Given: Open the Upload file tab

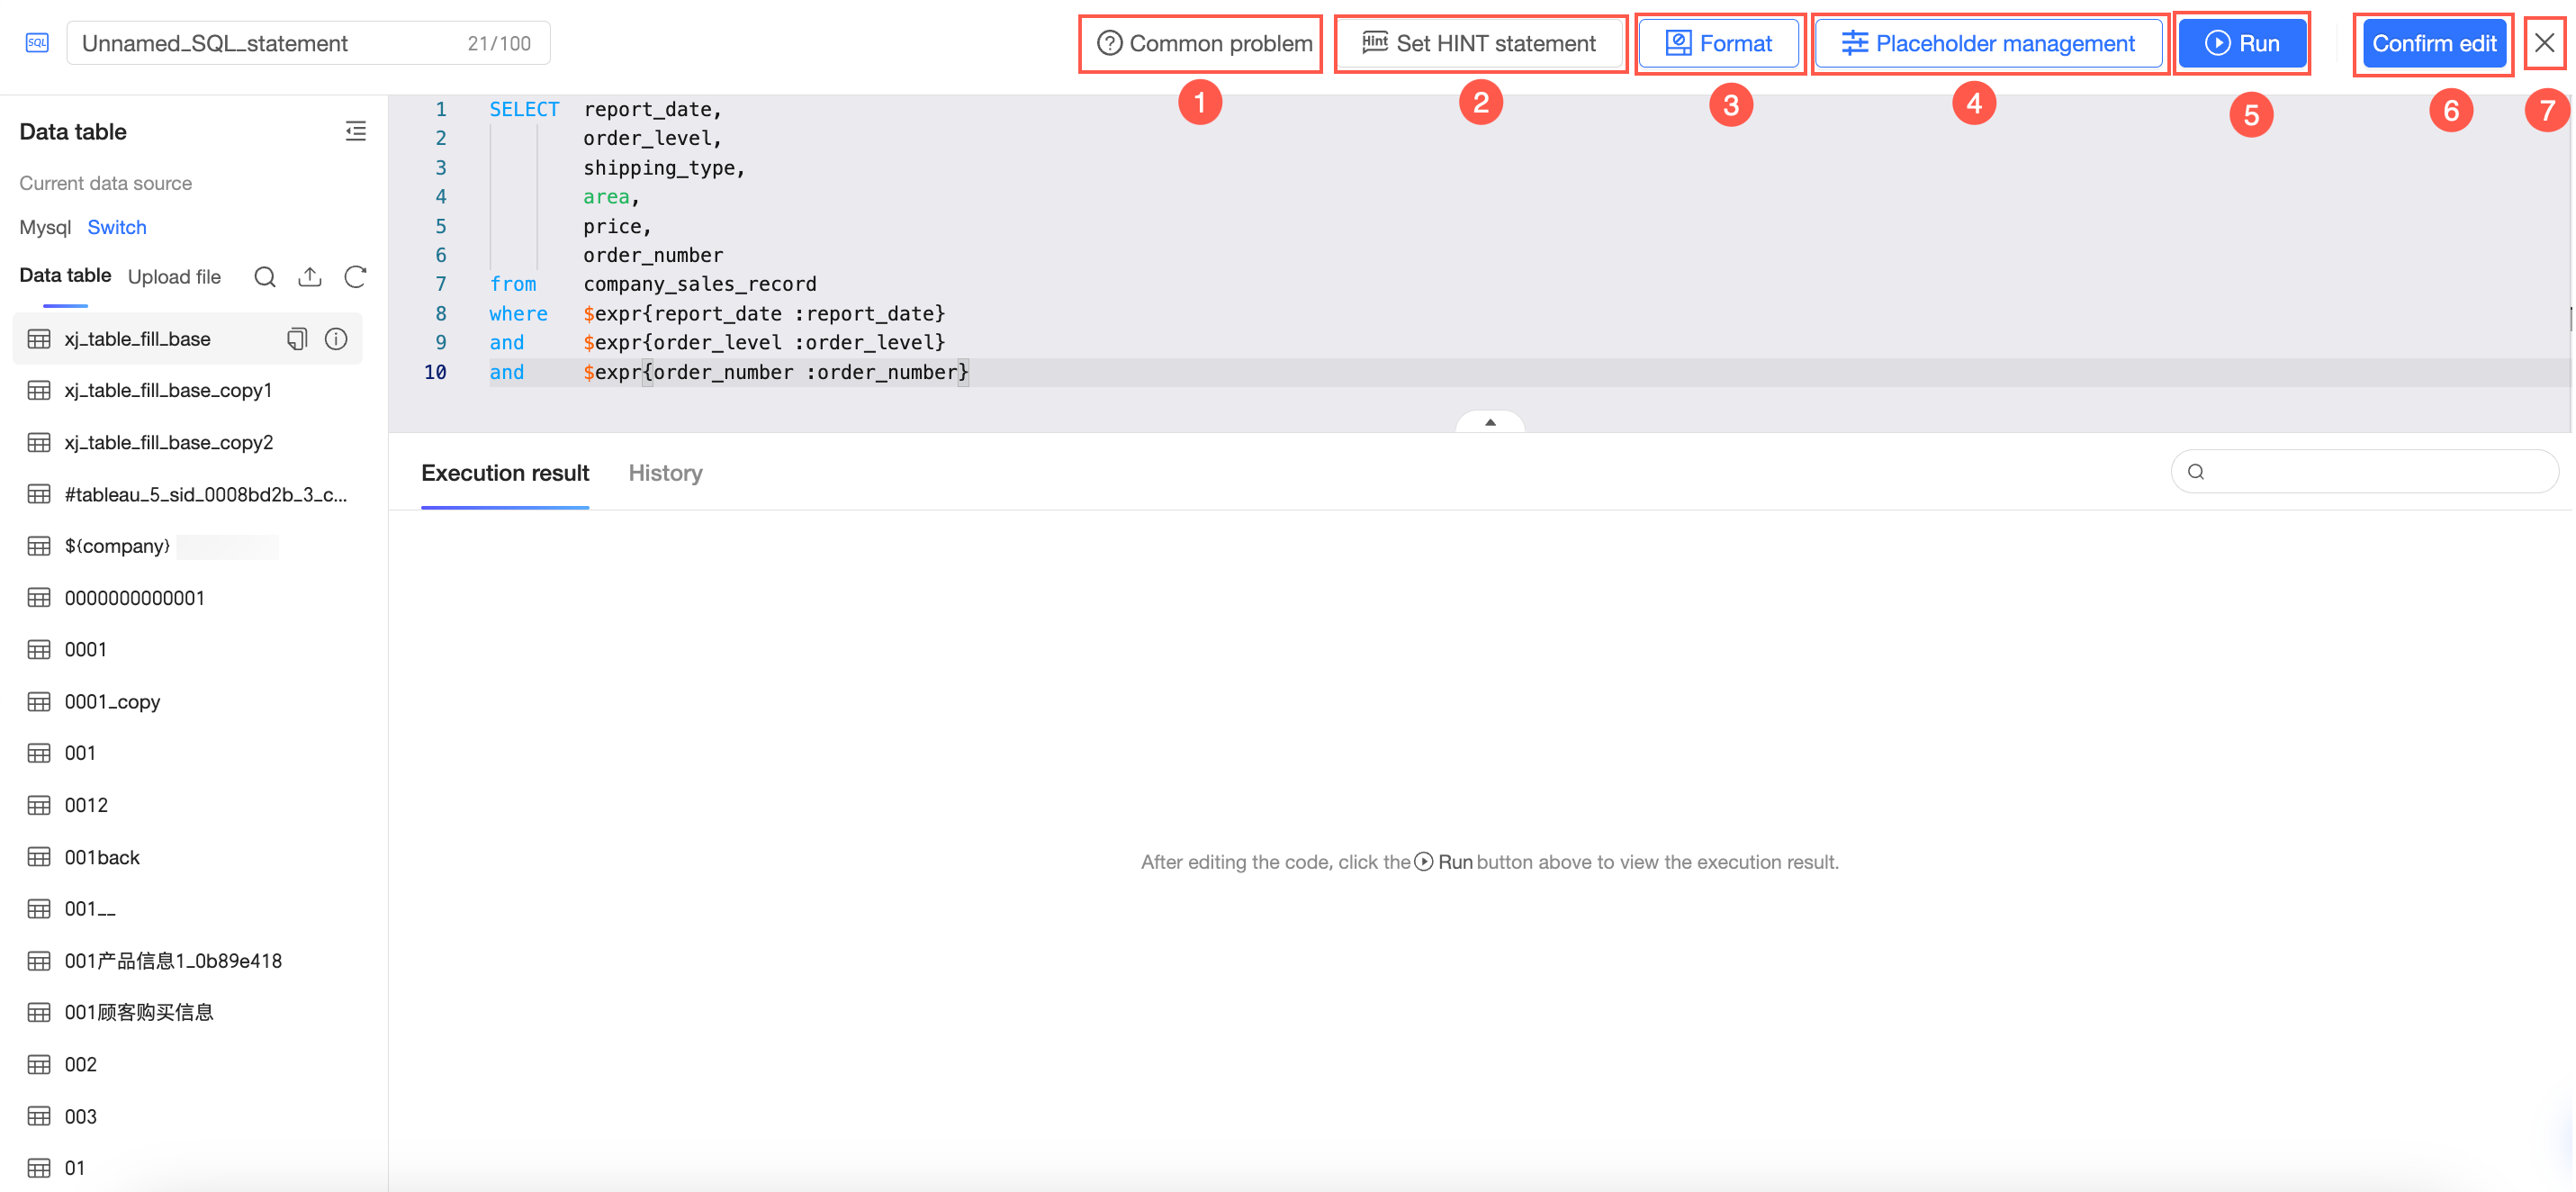Looking at the screenshot, I should (x=174, y=277).
